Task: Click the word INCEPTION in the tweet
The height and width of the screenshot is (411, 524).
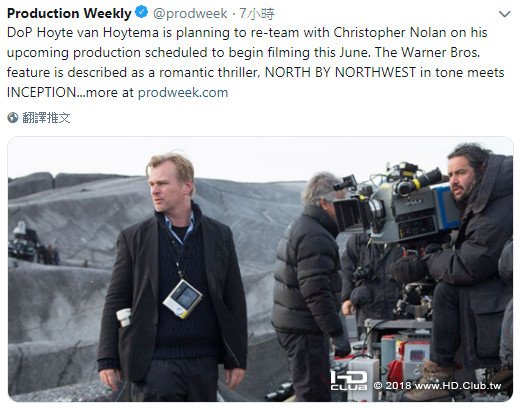Action: [41, 93]
